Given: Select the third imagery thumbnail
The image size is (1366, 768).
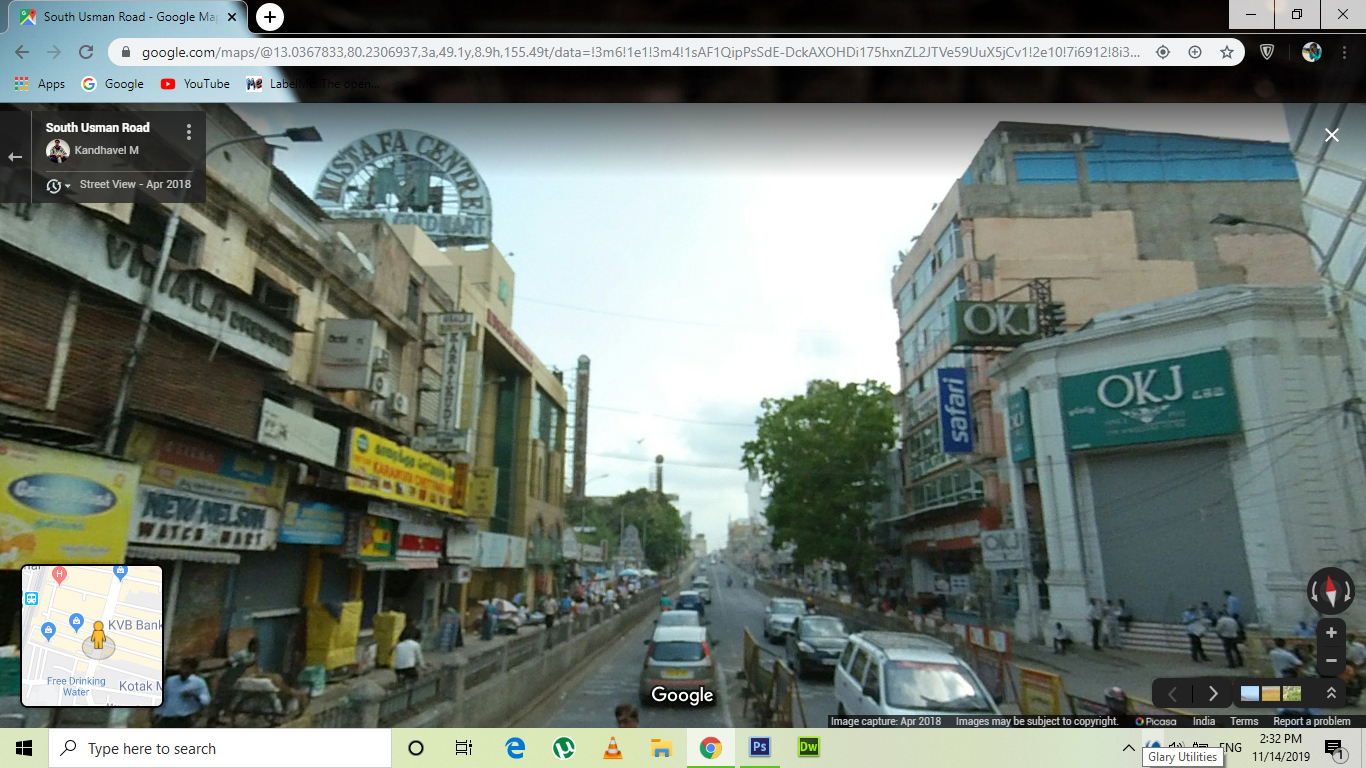Looking at the screenshot, I should (1292, 693).
